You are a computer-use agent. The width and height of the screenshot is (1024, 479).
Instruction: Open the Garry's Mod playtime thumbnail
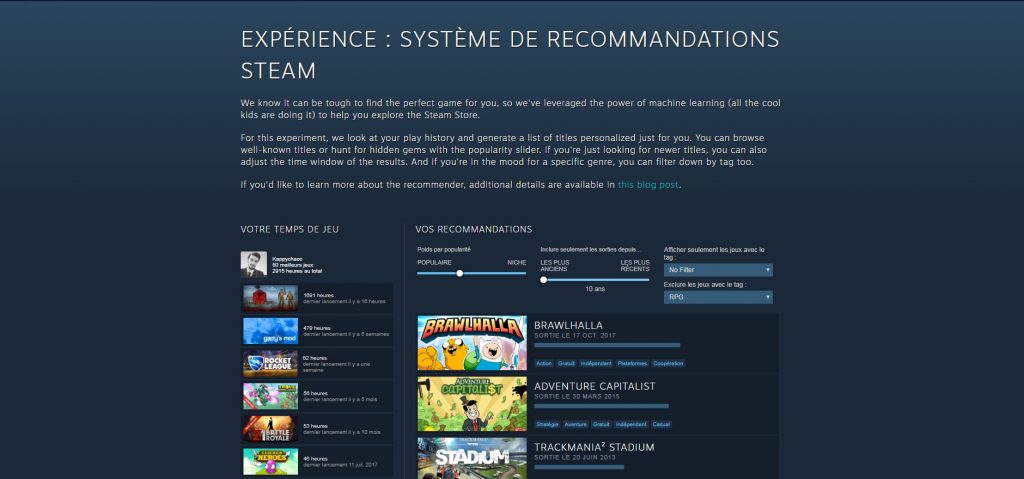point(270,331)
